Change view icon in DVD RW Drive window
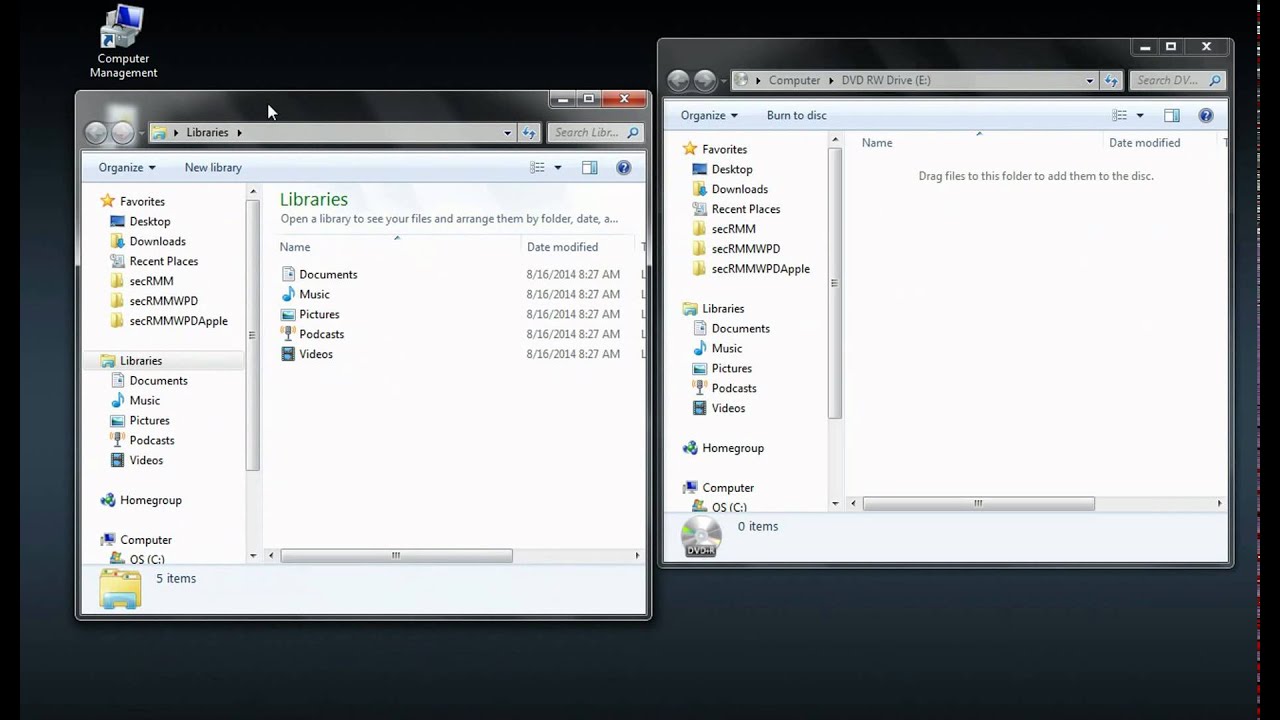This screenshot has height=720, width=1280. tap(1120, 116)
